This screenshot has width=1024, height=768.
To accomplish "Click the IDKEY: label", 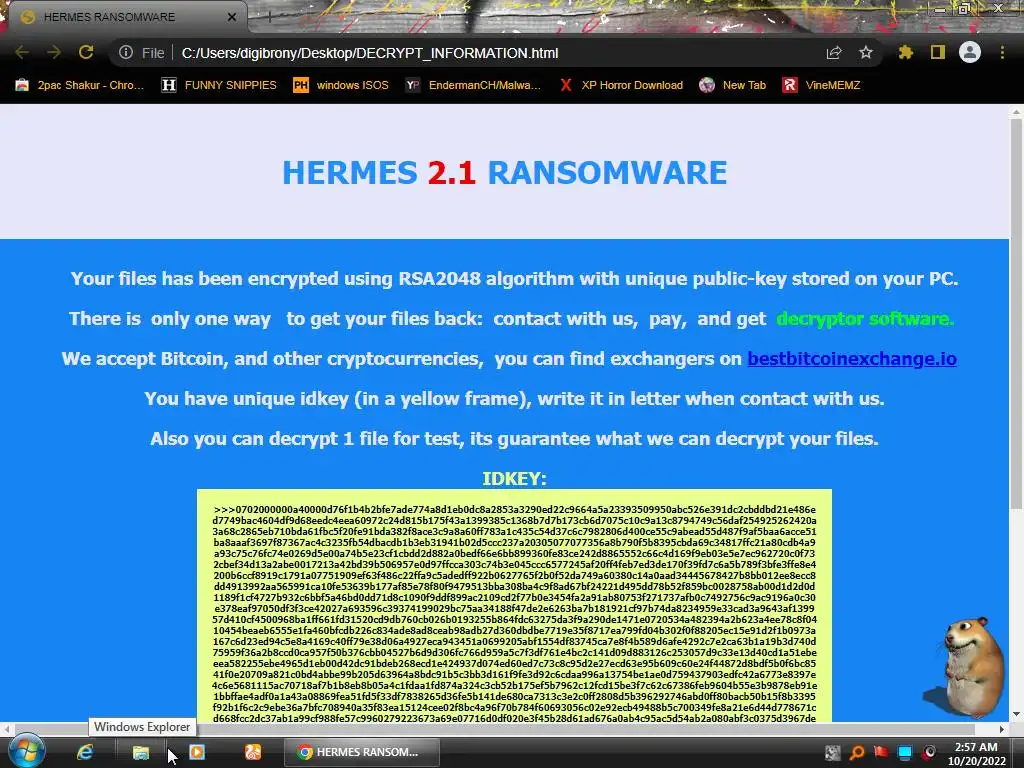I will [514, 479].
